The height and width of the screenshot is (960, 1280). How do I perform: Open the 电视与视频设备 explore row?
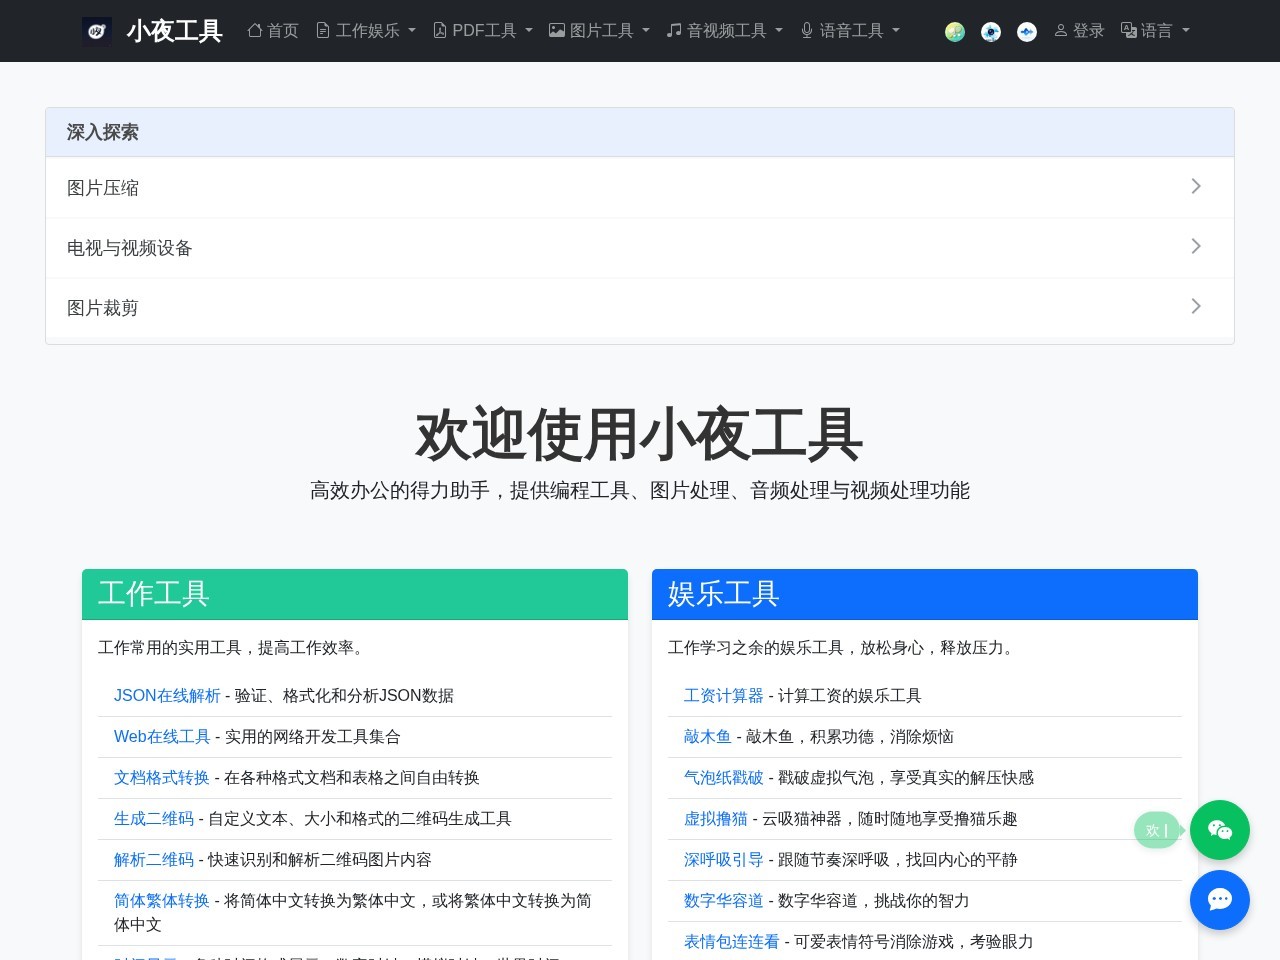coord(640,248)
